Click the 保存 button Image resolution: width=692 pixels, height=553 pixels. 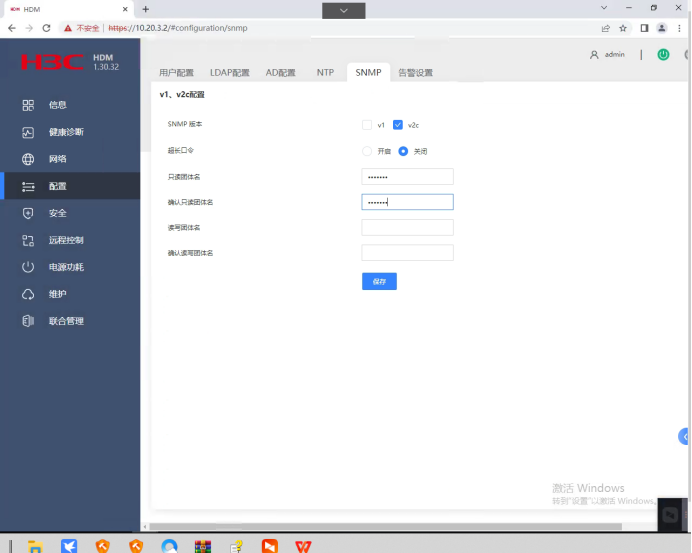pyautogui.click(x=379, y=281)
